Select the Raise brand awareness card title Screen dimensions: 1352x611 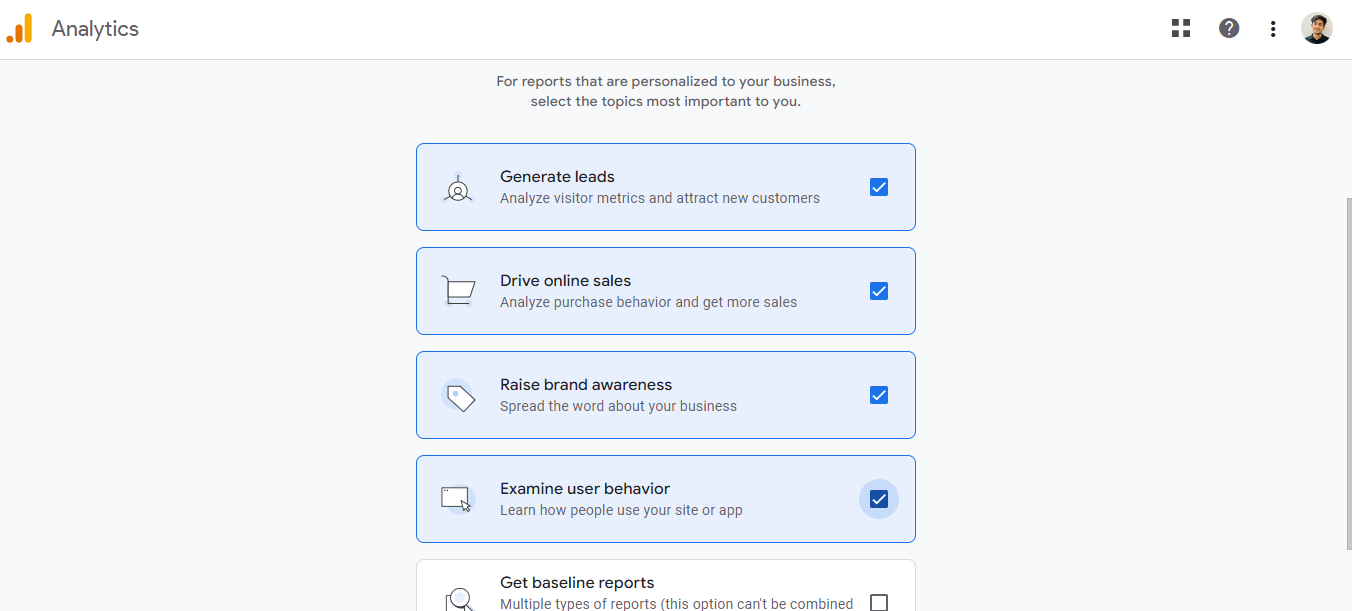click(x=585, y=385)
